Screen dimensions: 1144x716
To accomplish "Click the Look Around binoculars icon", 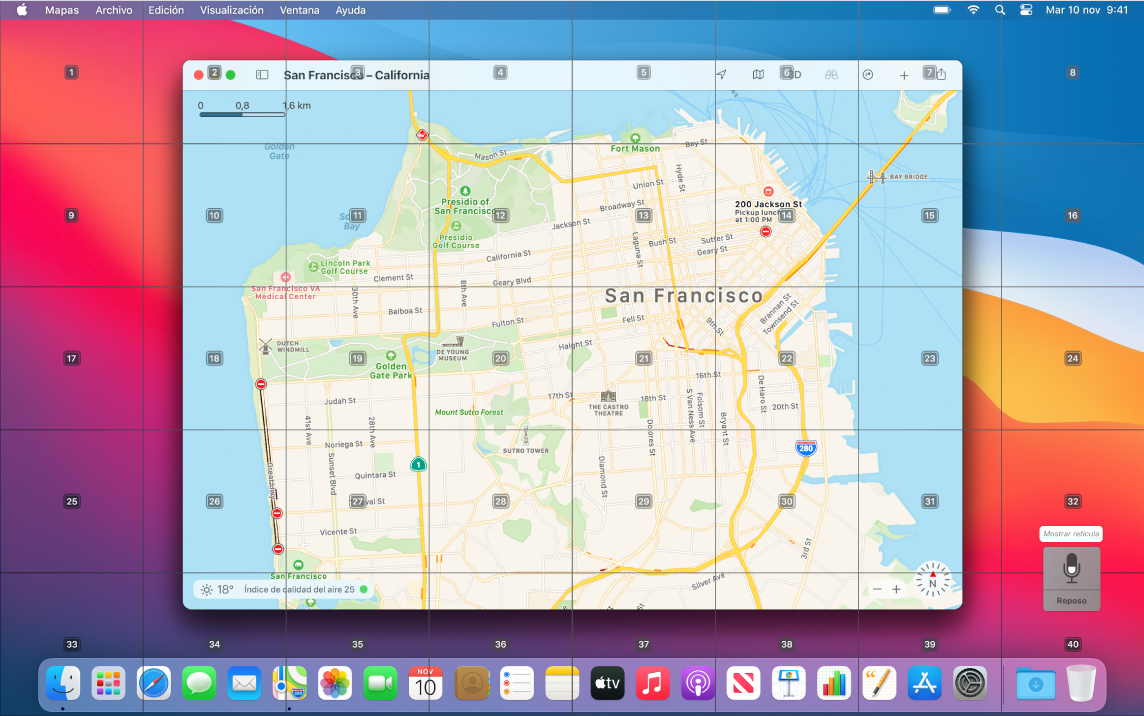I will [x=830, y=74].
